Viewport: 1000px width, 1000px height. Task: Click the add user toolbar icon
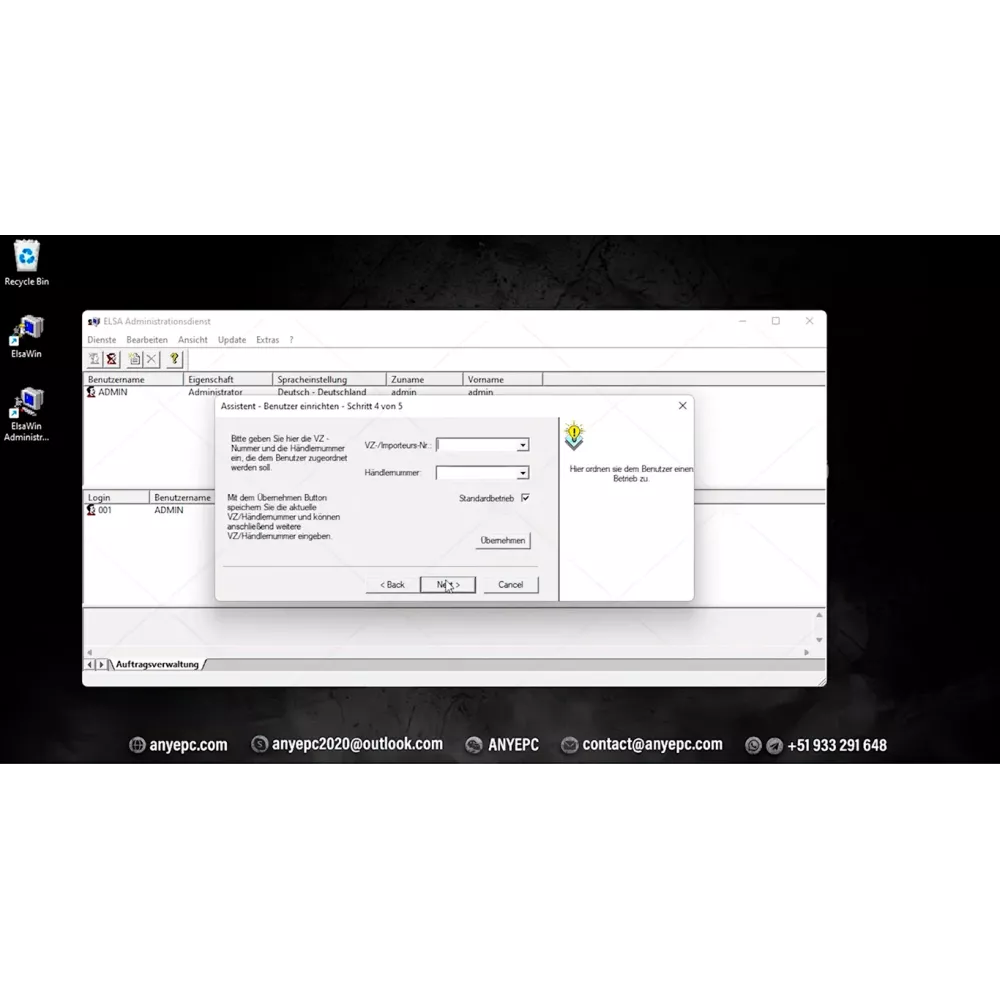[x=94, y=359]
